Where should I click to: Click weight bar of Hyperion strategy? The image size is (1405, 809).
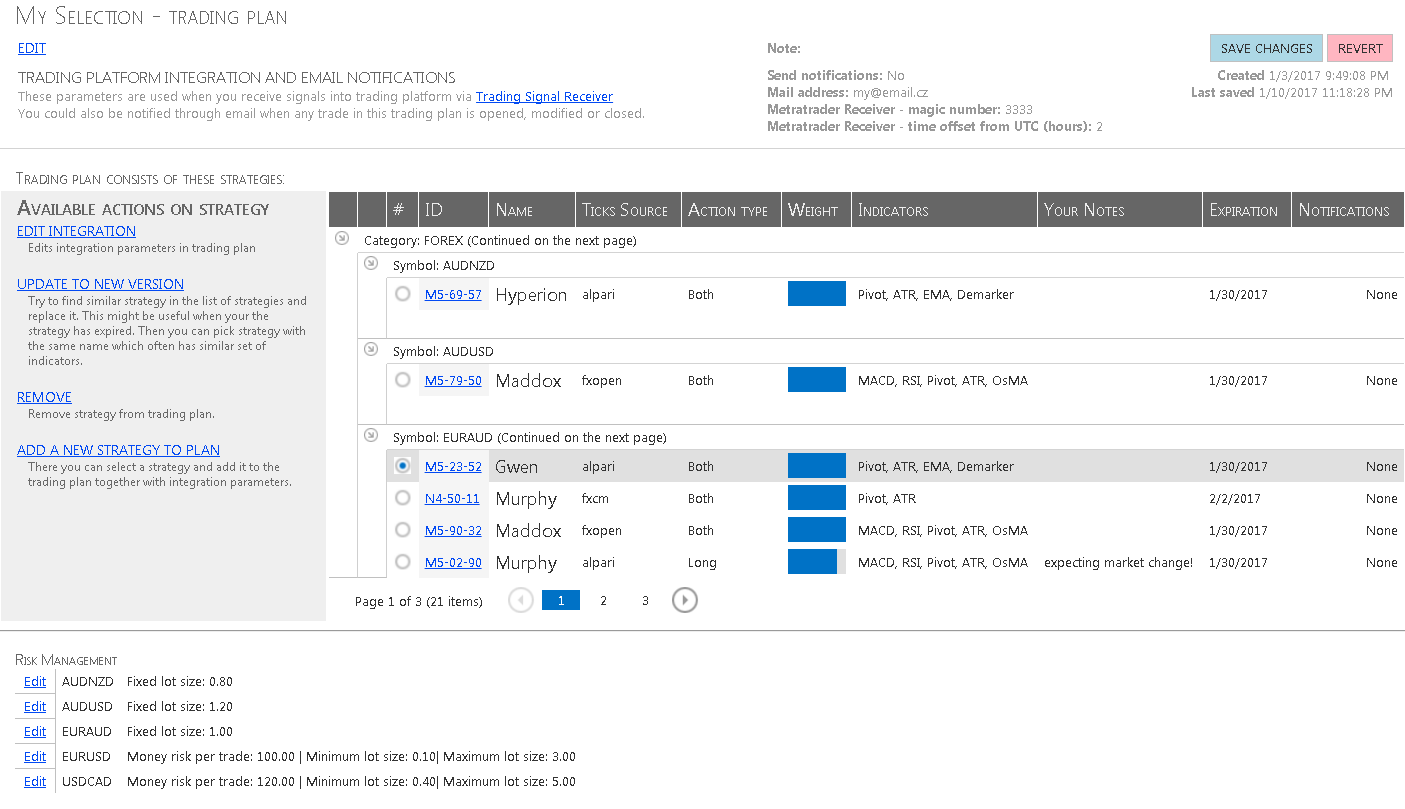coord(817,294)
